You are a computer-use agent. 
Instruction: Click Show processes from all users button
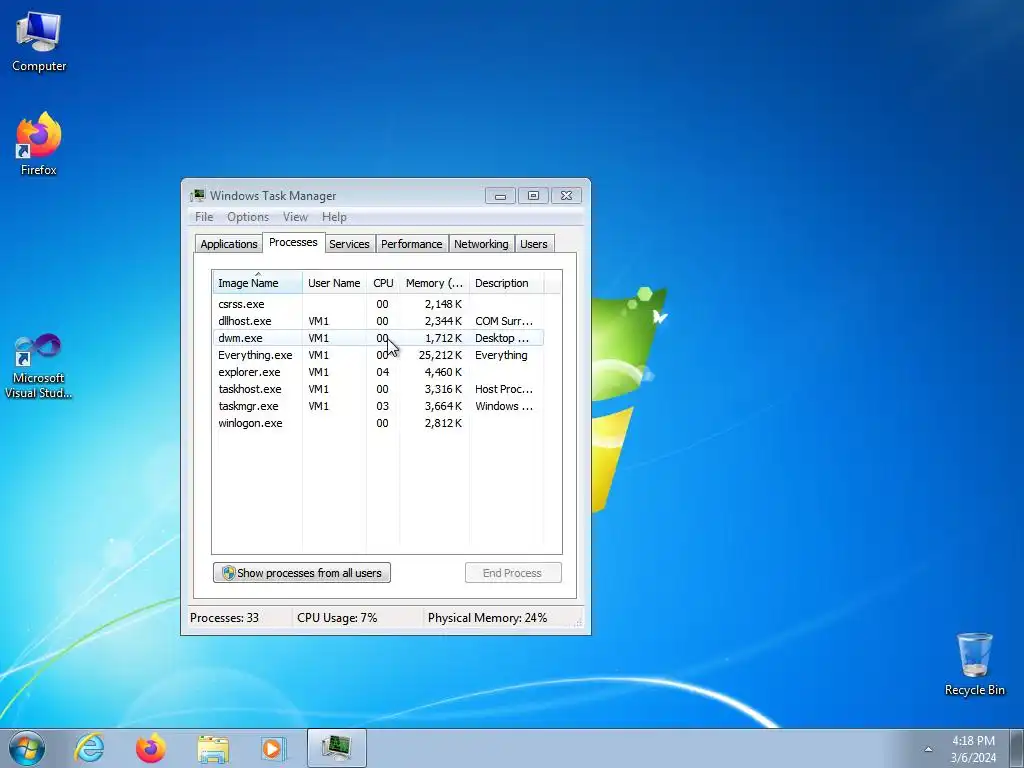302,573
